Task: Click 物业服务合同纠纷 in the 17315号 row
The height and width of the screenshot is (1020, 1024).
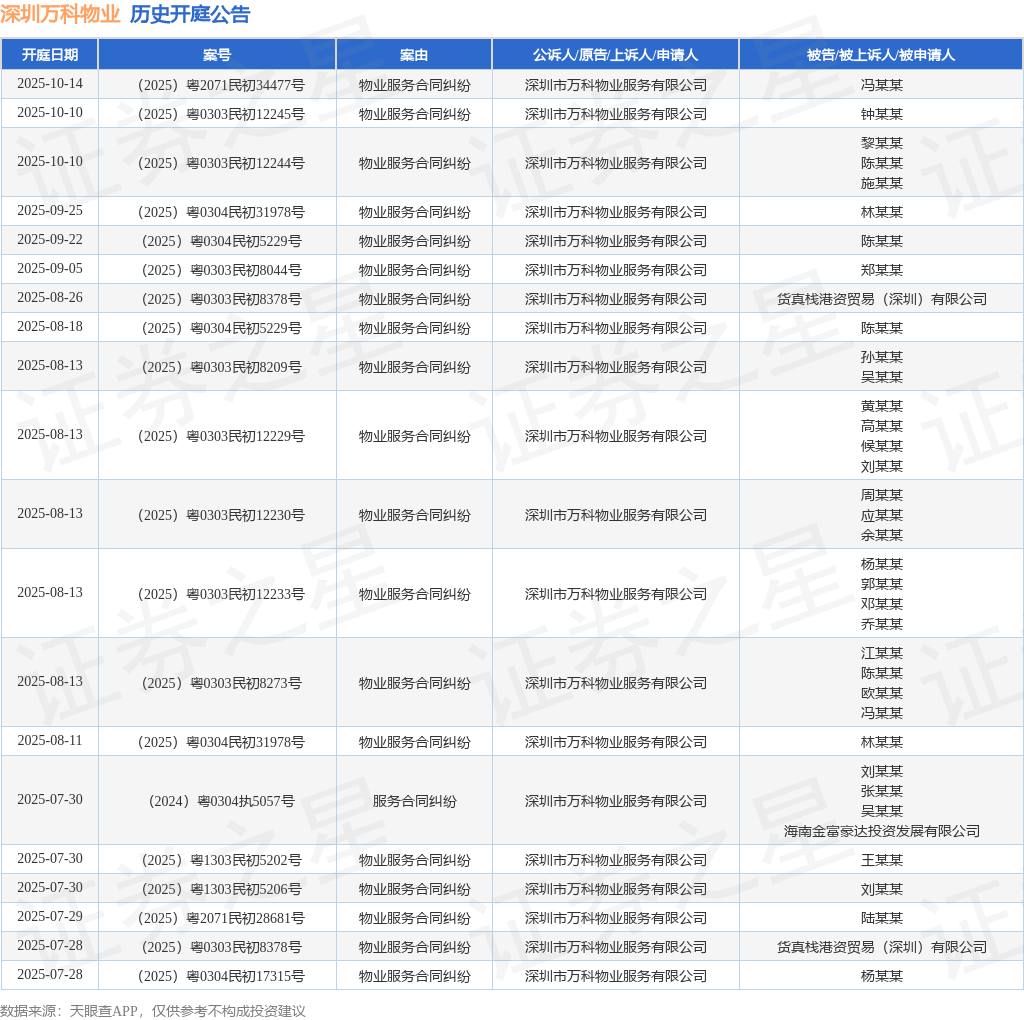Action: (x=414, y=976)
